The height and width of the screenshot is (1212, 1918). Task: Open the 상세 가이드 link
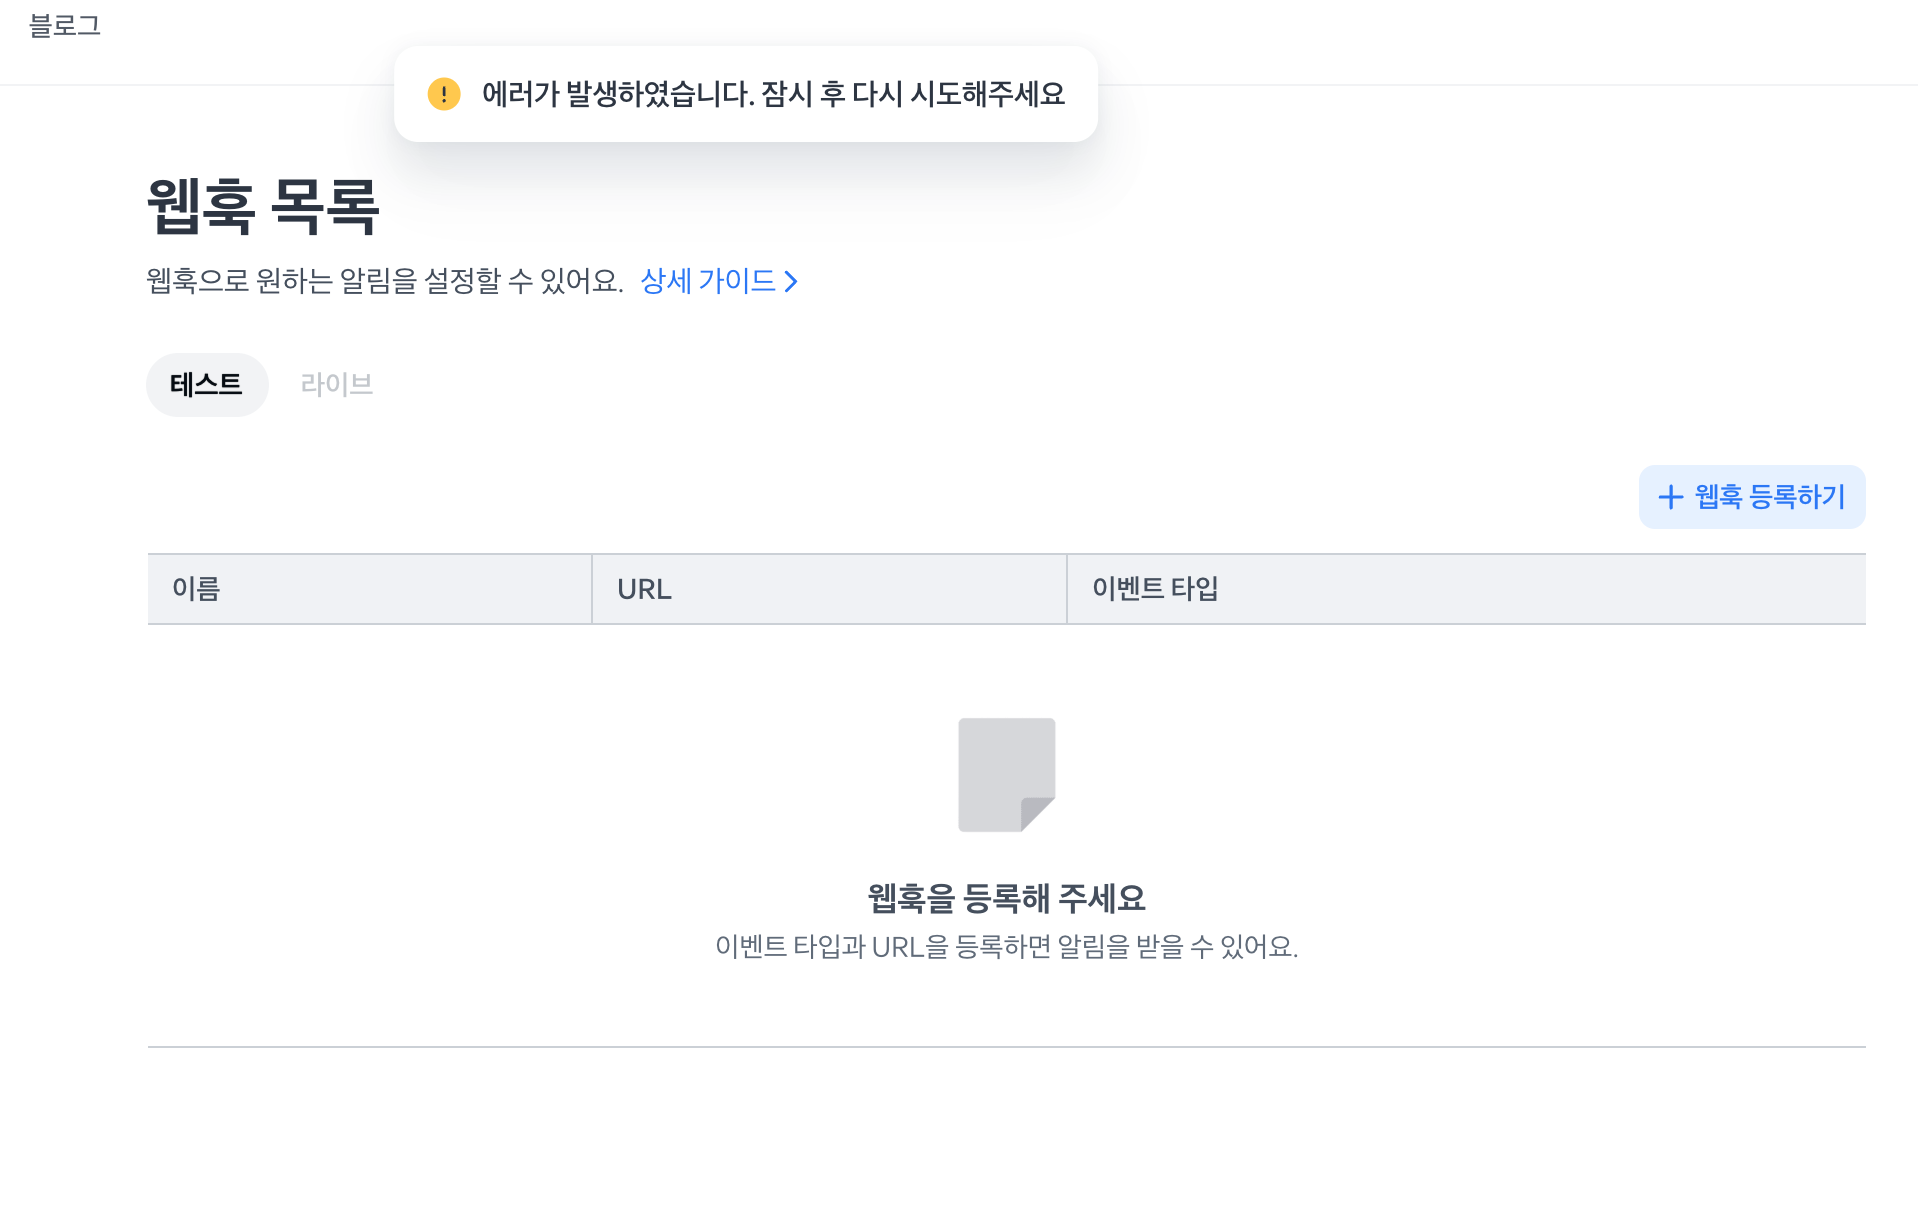707,281
